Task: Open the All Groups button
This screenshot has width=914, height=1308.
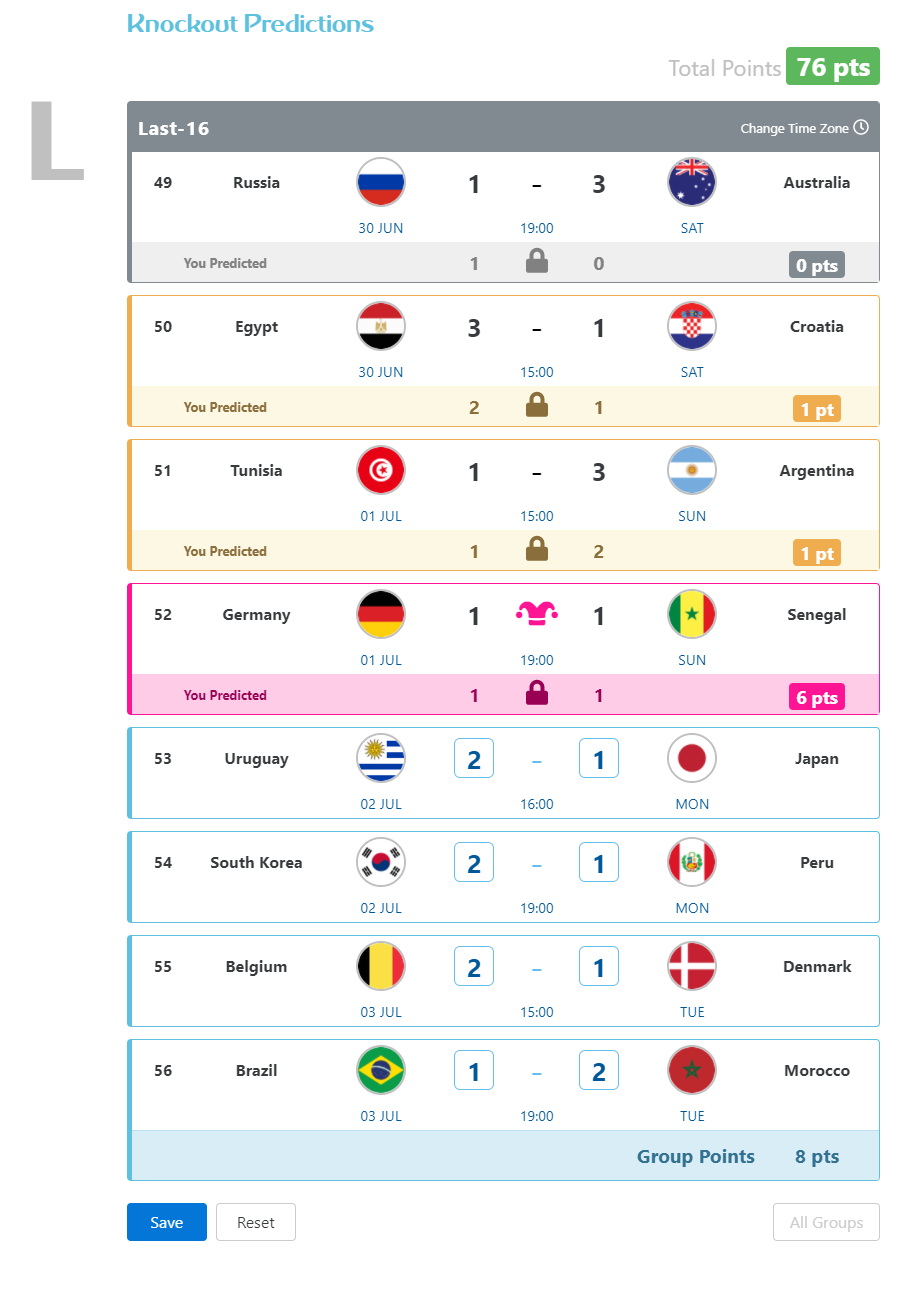Action: pos(826,1222)
